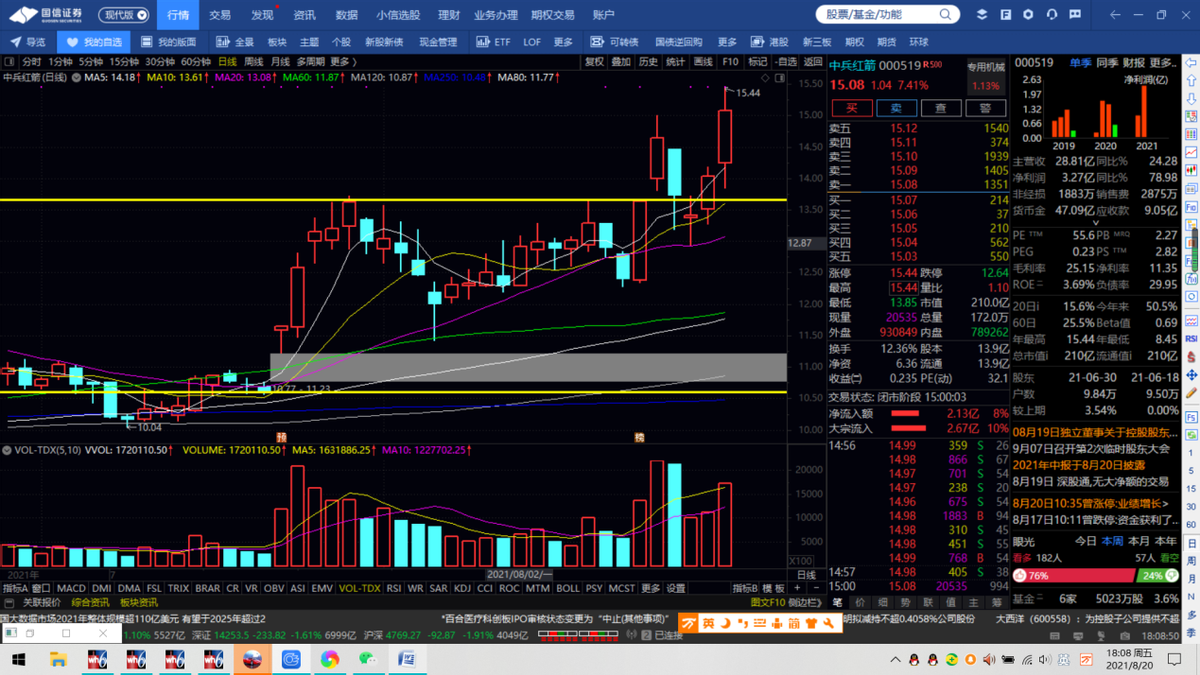Screen dimensions: 1200x675
Task: Switch to 综合资讯 tab
Action: pyautogui.click(x=90, y=603)
